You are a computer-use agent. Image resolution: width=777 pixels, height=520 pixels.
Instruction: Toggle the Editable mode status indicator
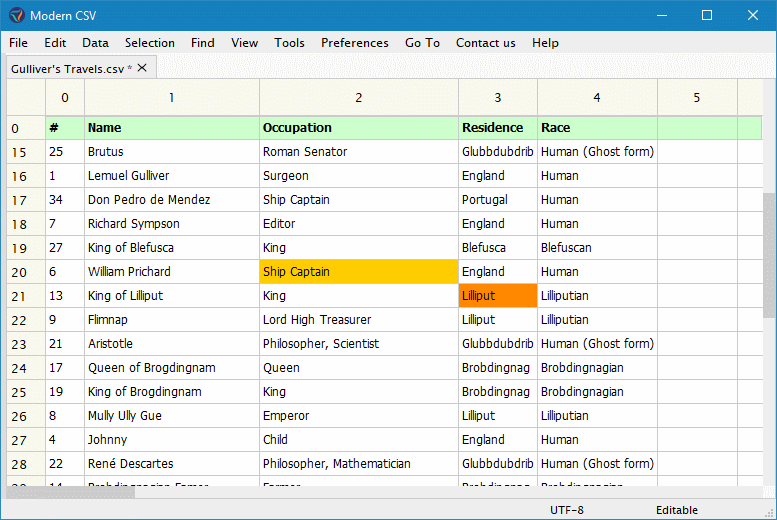[x=676, y=510]
